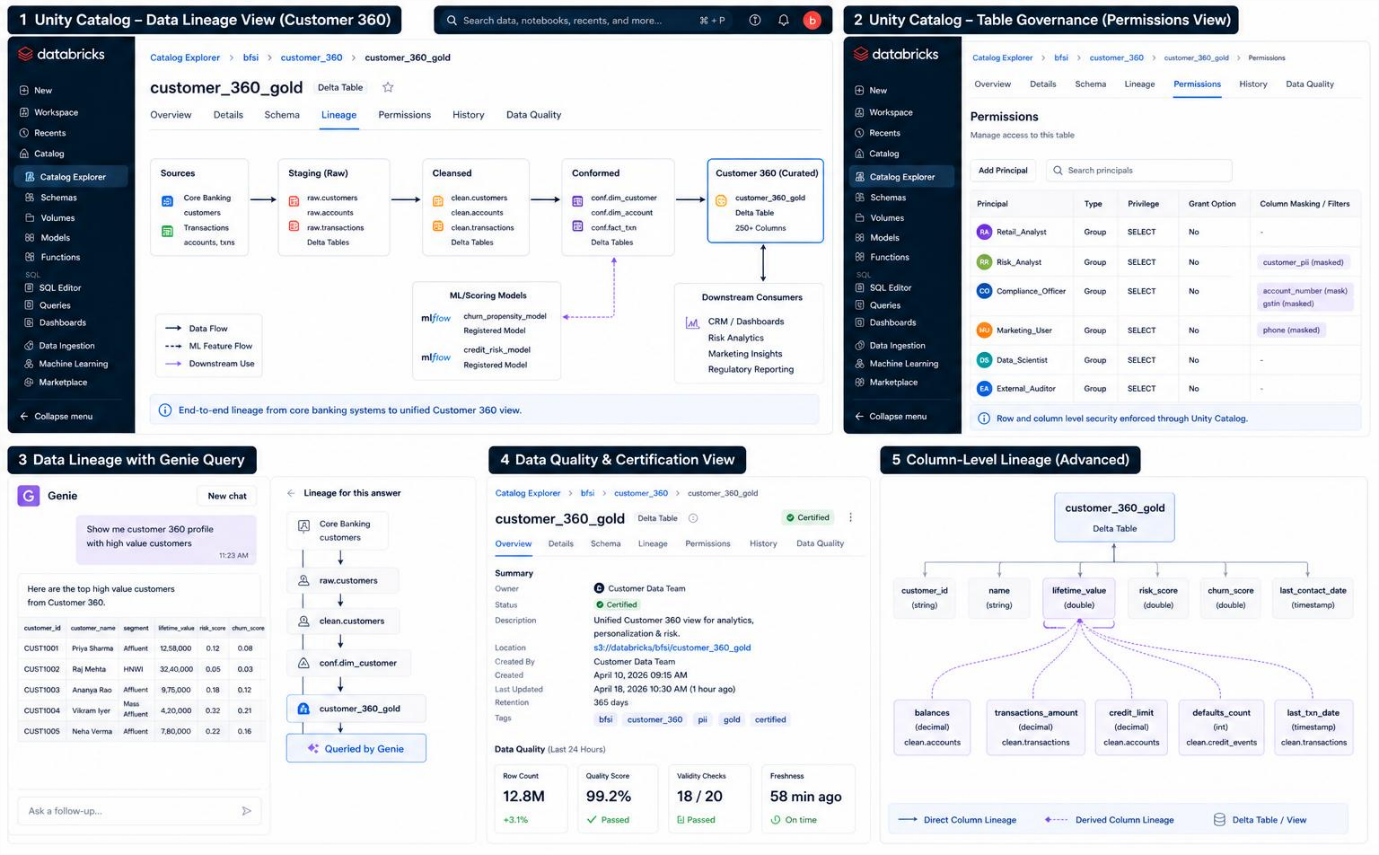Click 'credit_risk_model' in ML/Scoring Models
This screenshot has height=855, width=1379.
499,350
